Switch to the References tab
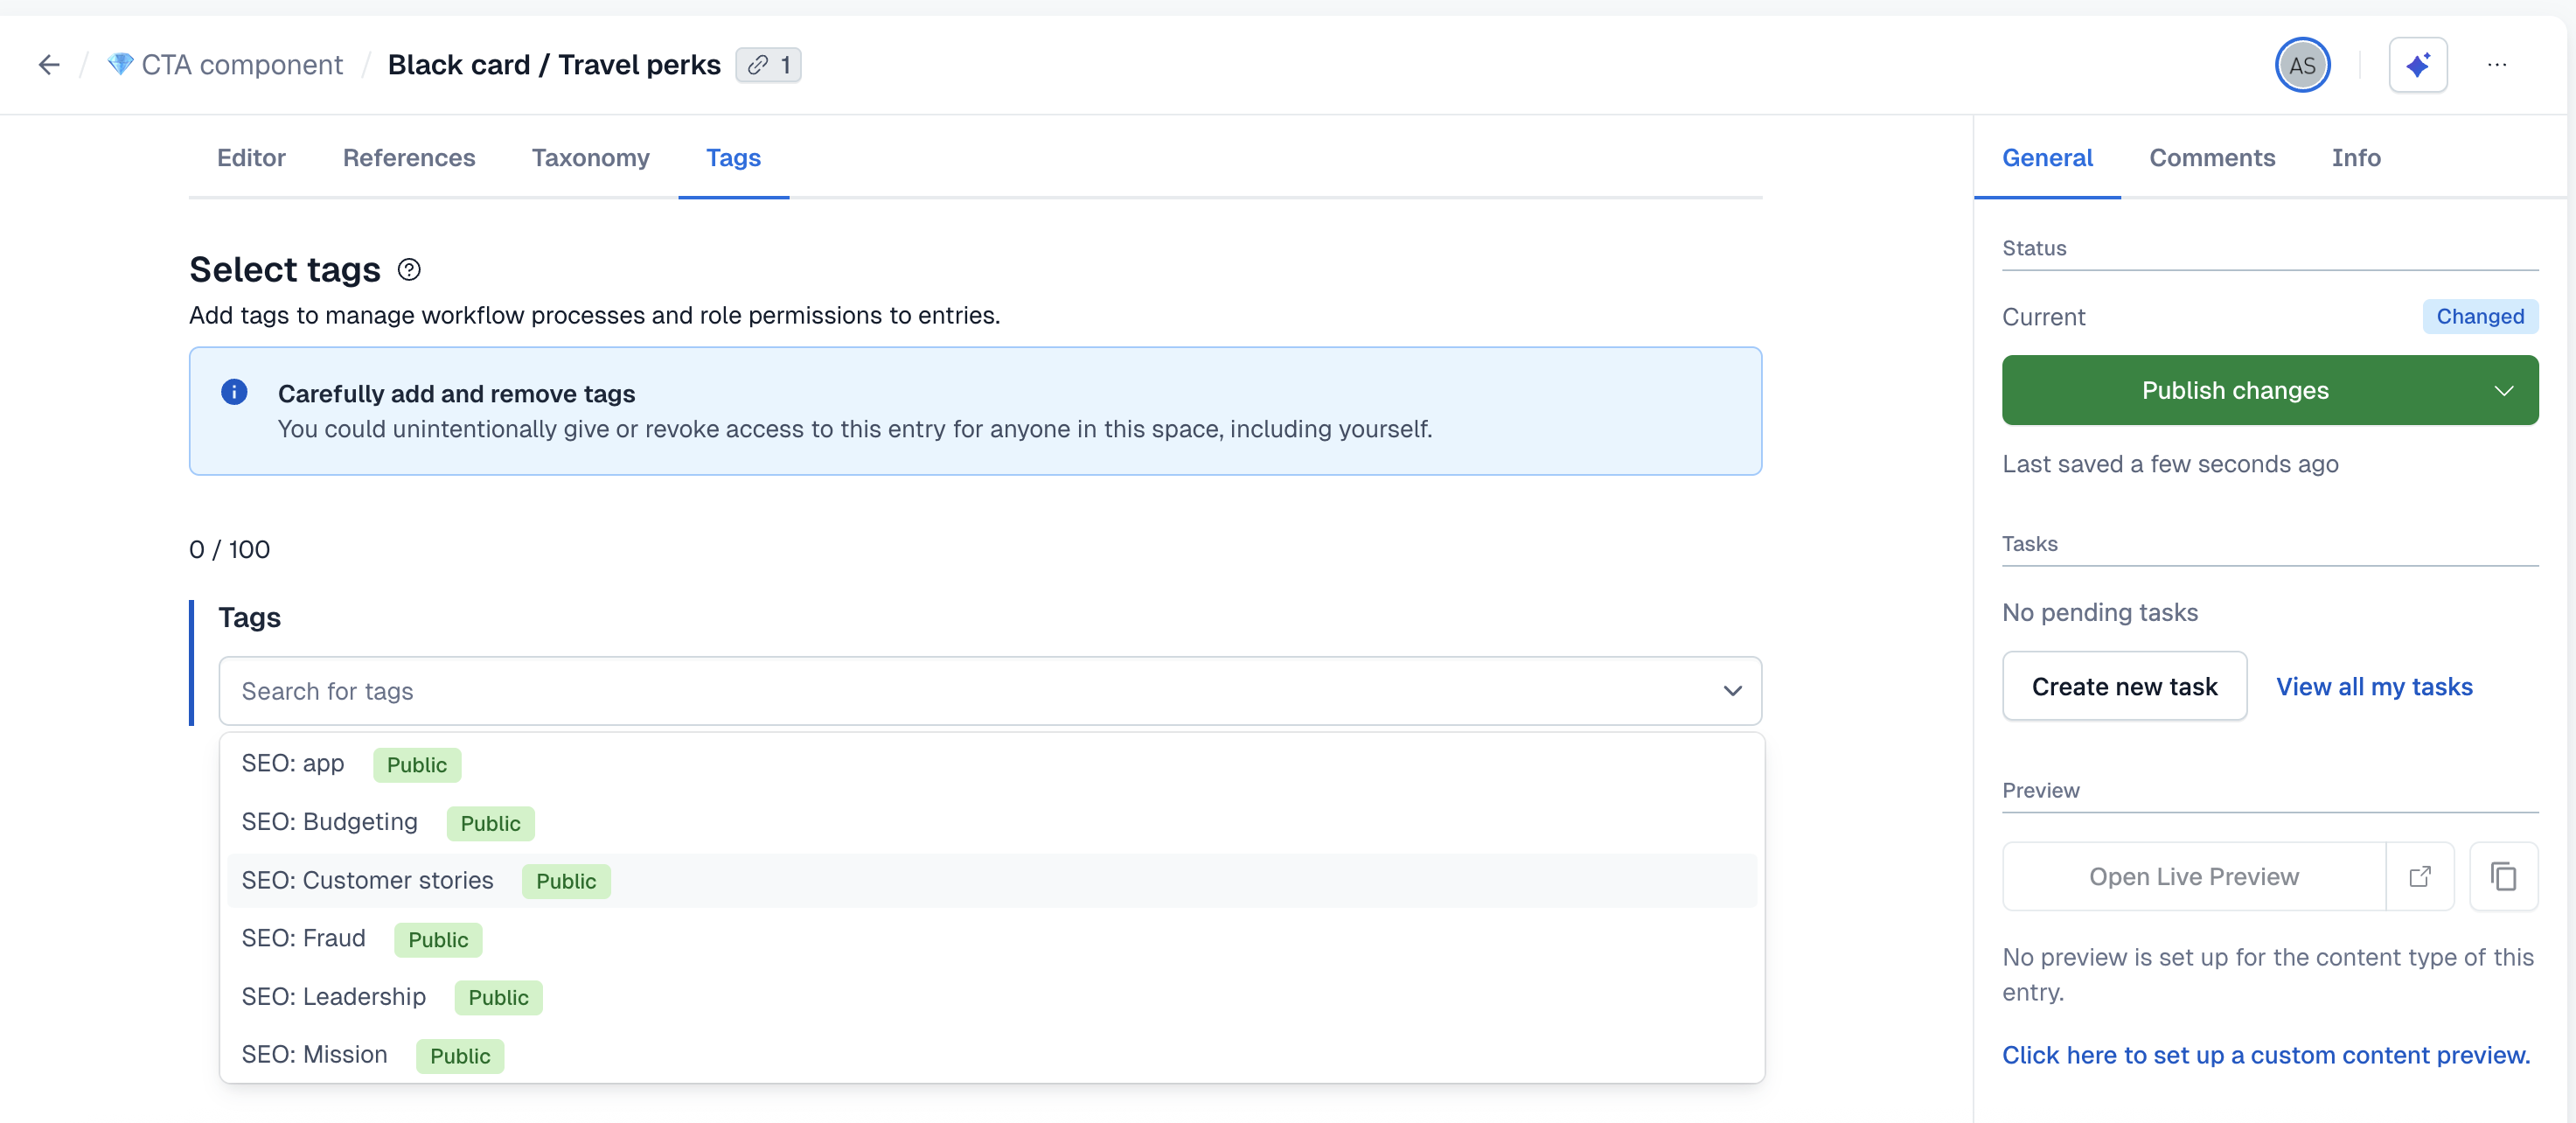Image resolution: width=2576 pixels, height=1123 pixels. (x=408, y=158)
